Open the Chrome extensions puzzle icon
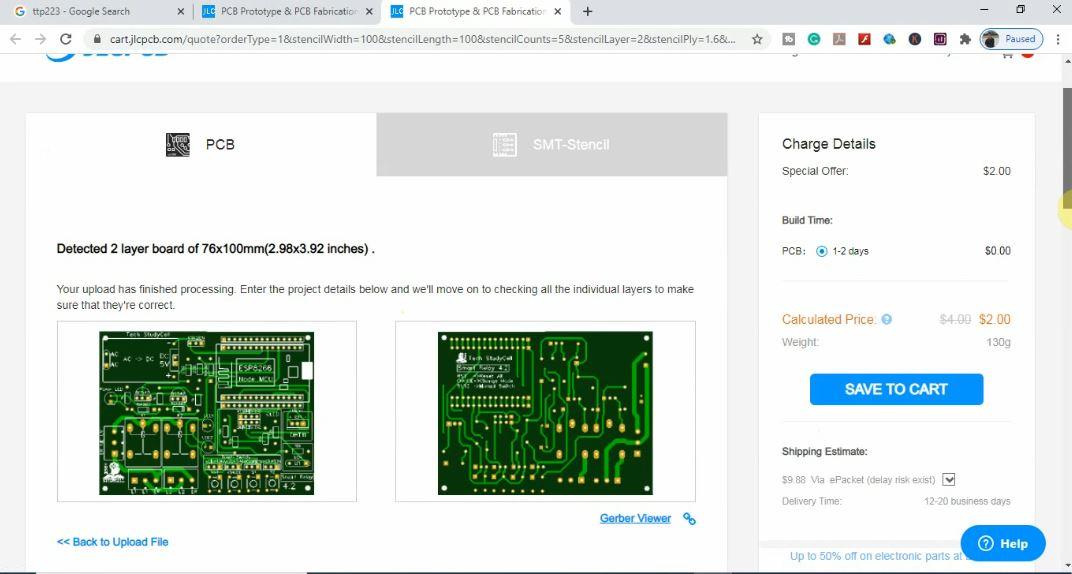Viewport: 1072px width, 574px height. pyautogui.click(x=965, y=39)
